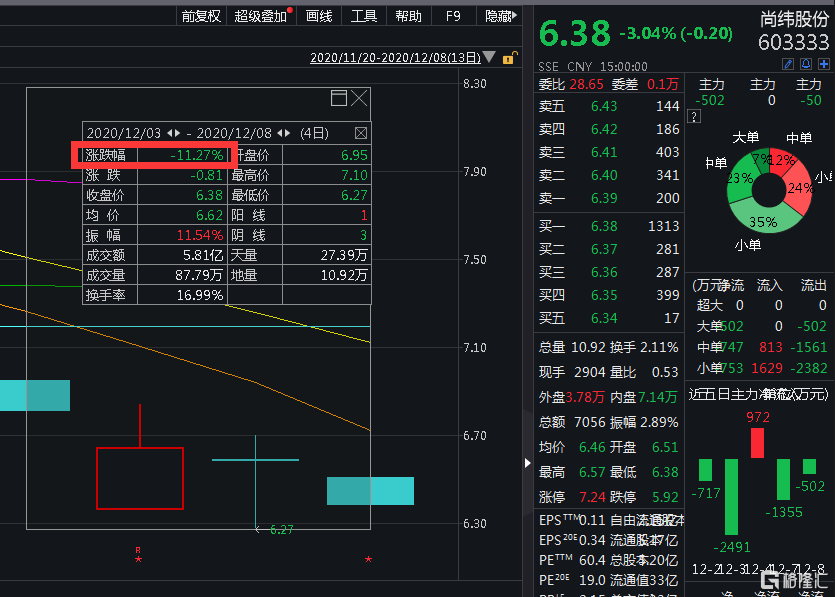Open the 工具 tools menu
Viewport: 835px width, 597px height.
tap(364, 16)
